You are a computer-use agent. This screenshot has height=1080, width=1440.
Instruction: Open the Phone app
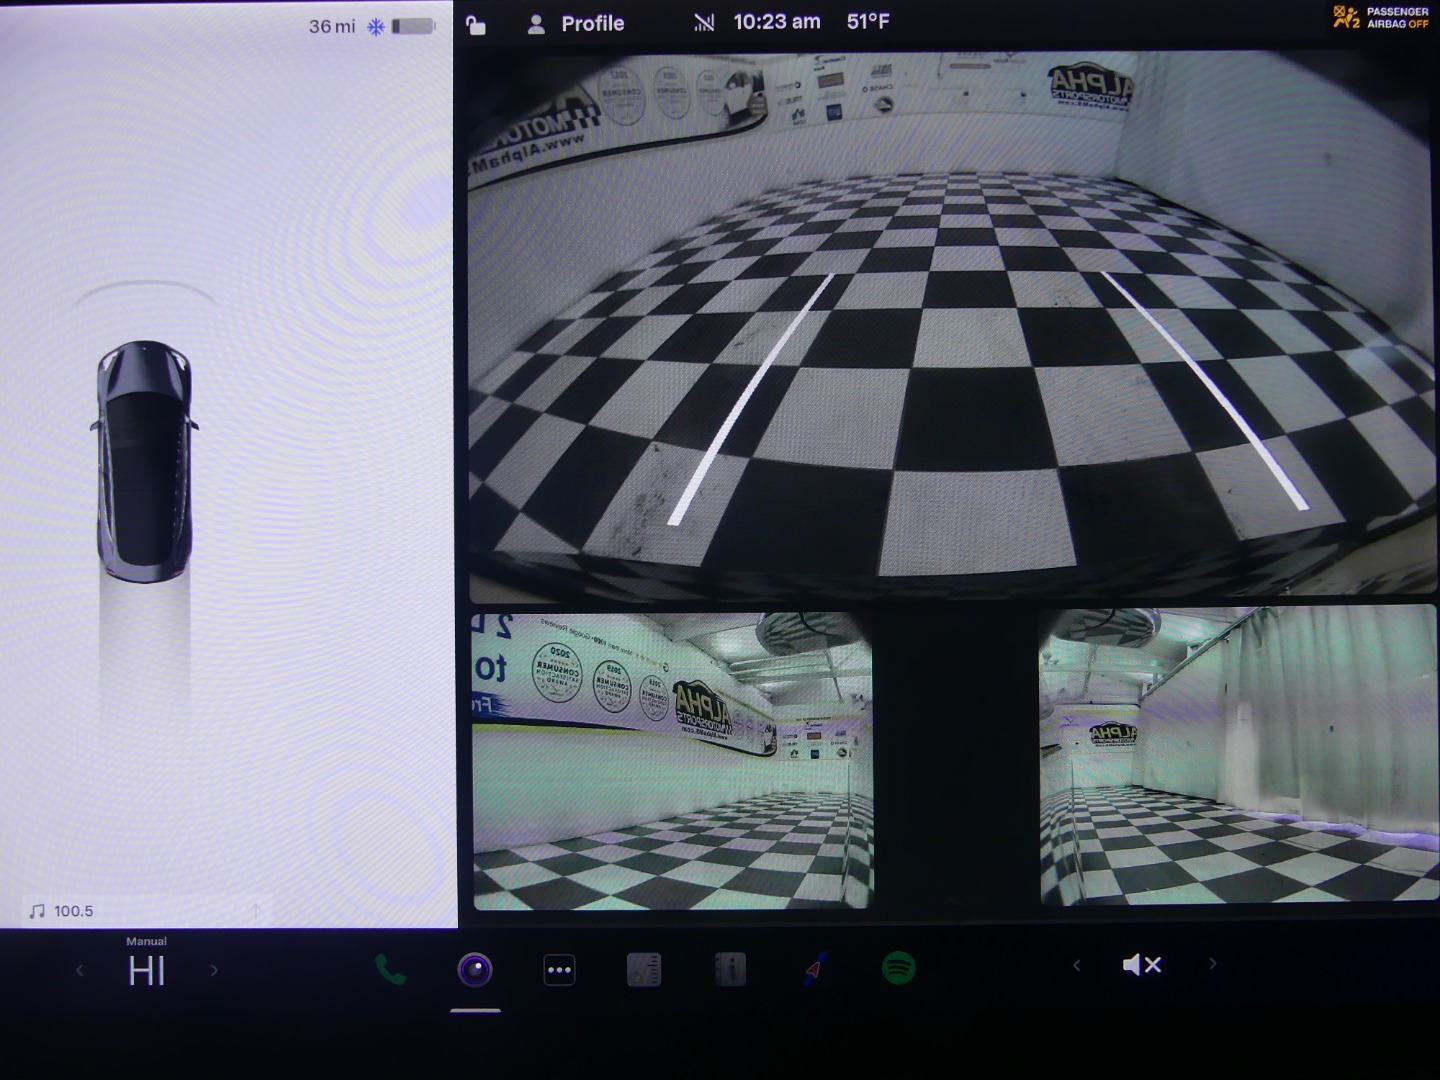click(390, 969)
